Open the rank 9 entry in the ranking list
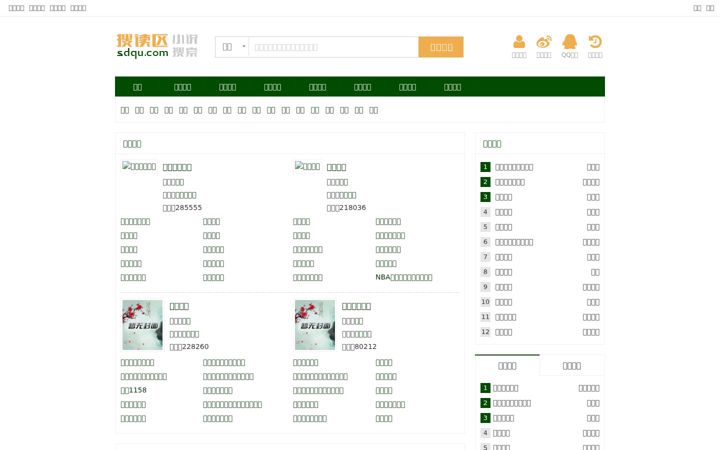 tap(503, 287)
